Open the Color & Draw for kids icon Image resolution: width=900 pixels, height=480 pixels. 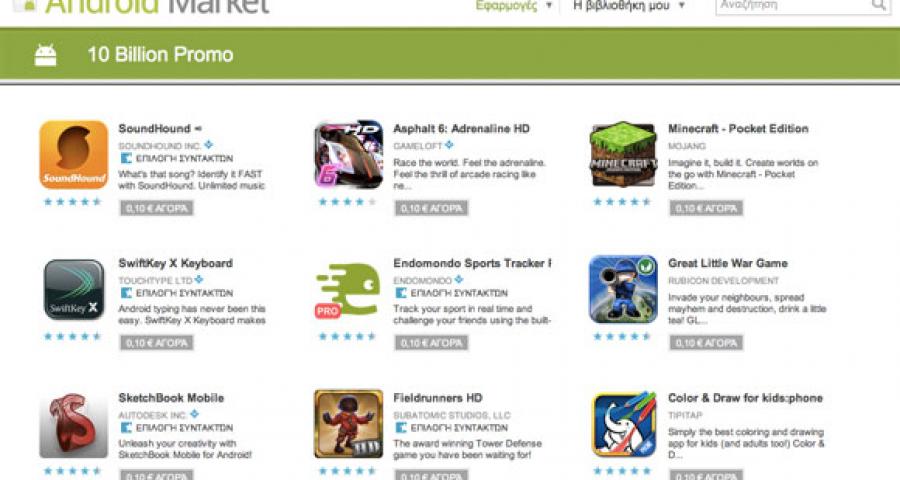click(x=624, y=424)
